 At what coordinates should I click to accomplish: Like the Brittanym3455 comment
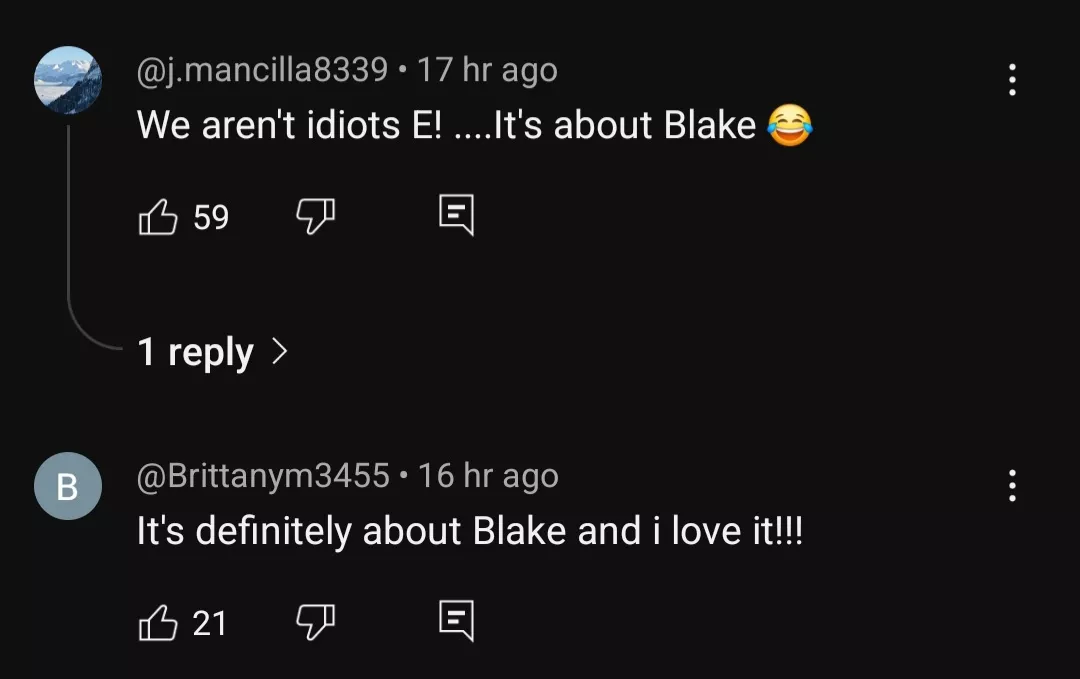coord(157,623)
